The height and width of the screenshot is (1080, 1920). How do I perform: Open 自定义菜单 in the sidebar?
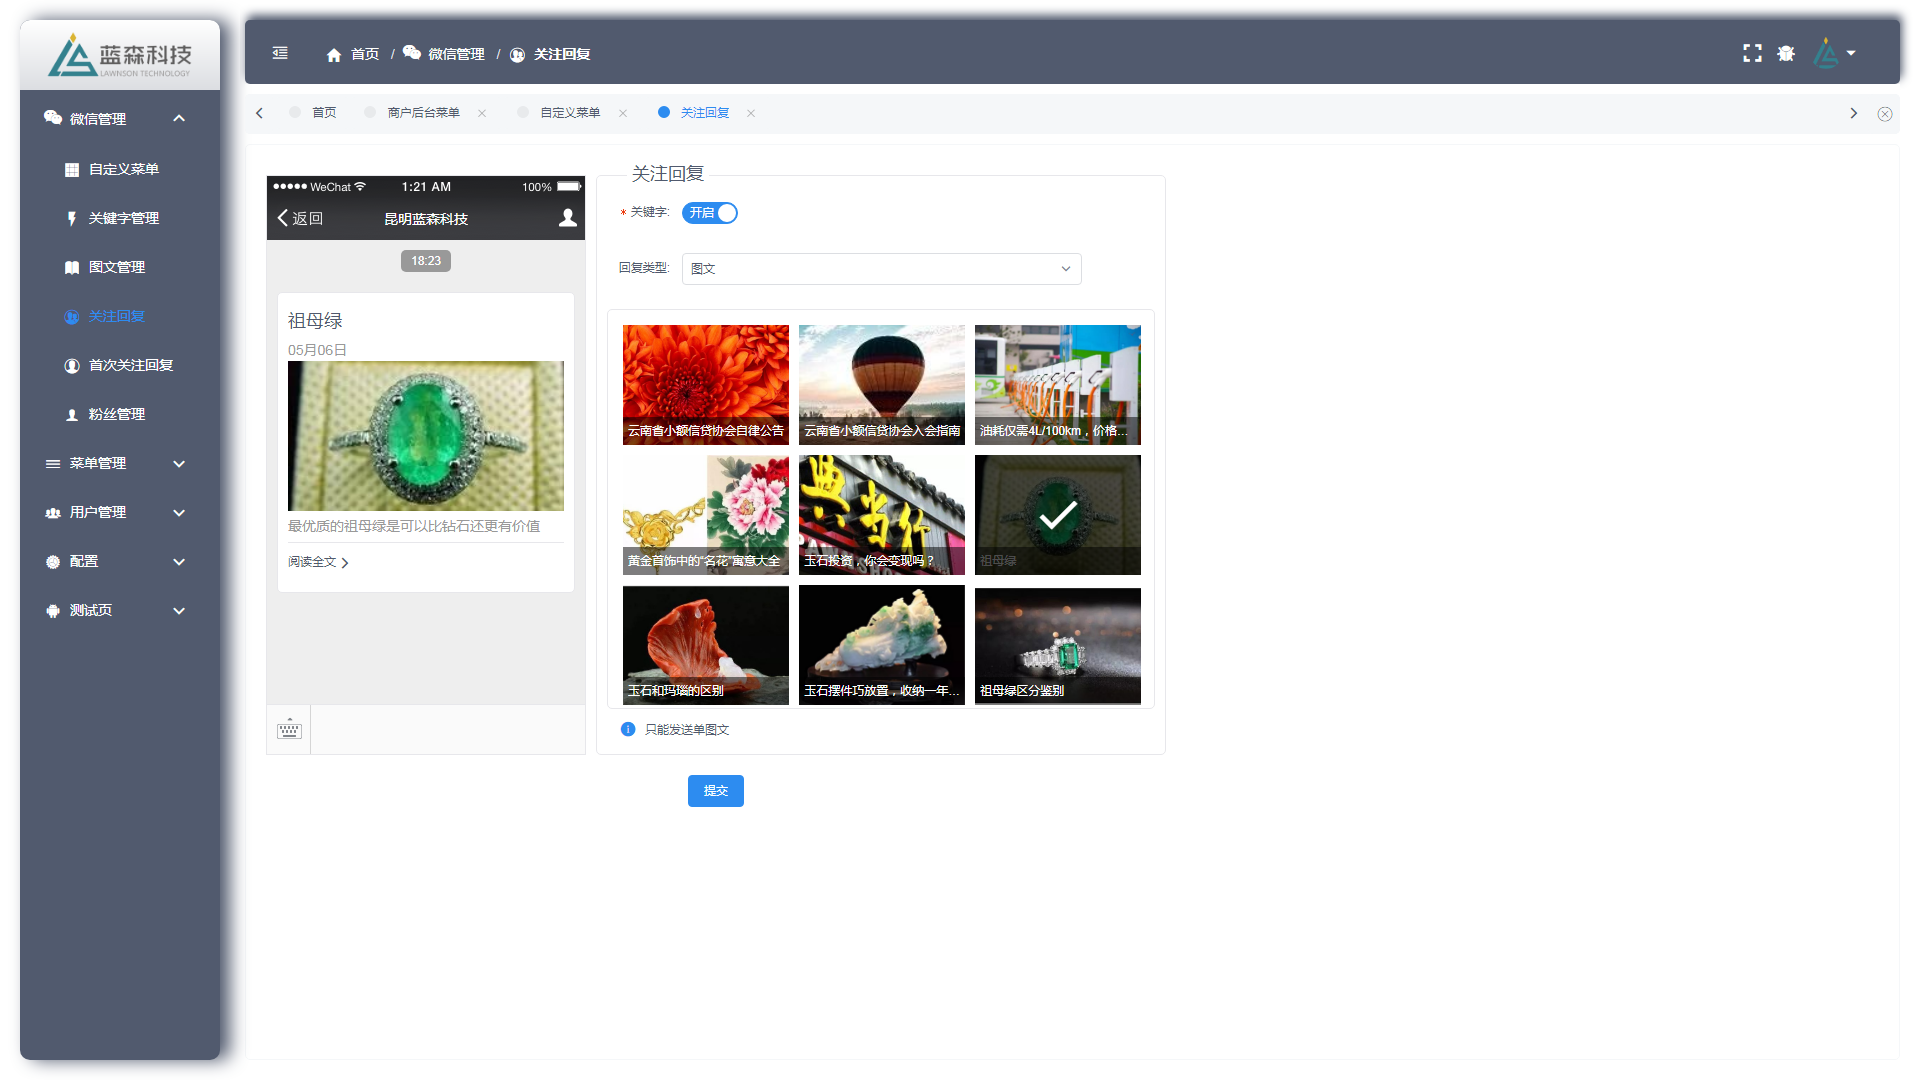click(123, 169)
